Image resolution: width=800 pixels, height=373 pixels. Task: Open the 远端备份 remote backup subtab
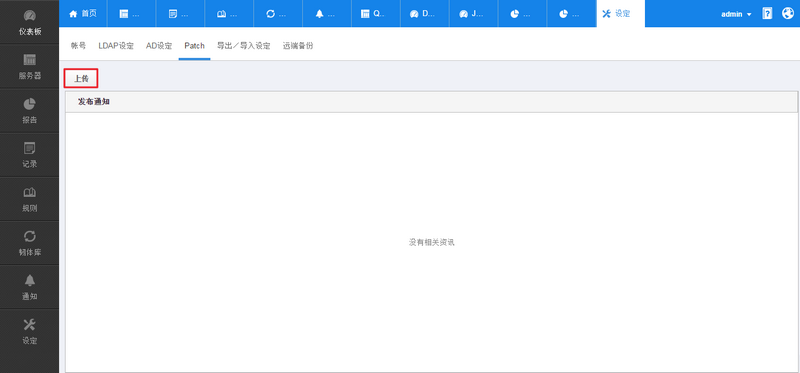pos(298,45)
